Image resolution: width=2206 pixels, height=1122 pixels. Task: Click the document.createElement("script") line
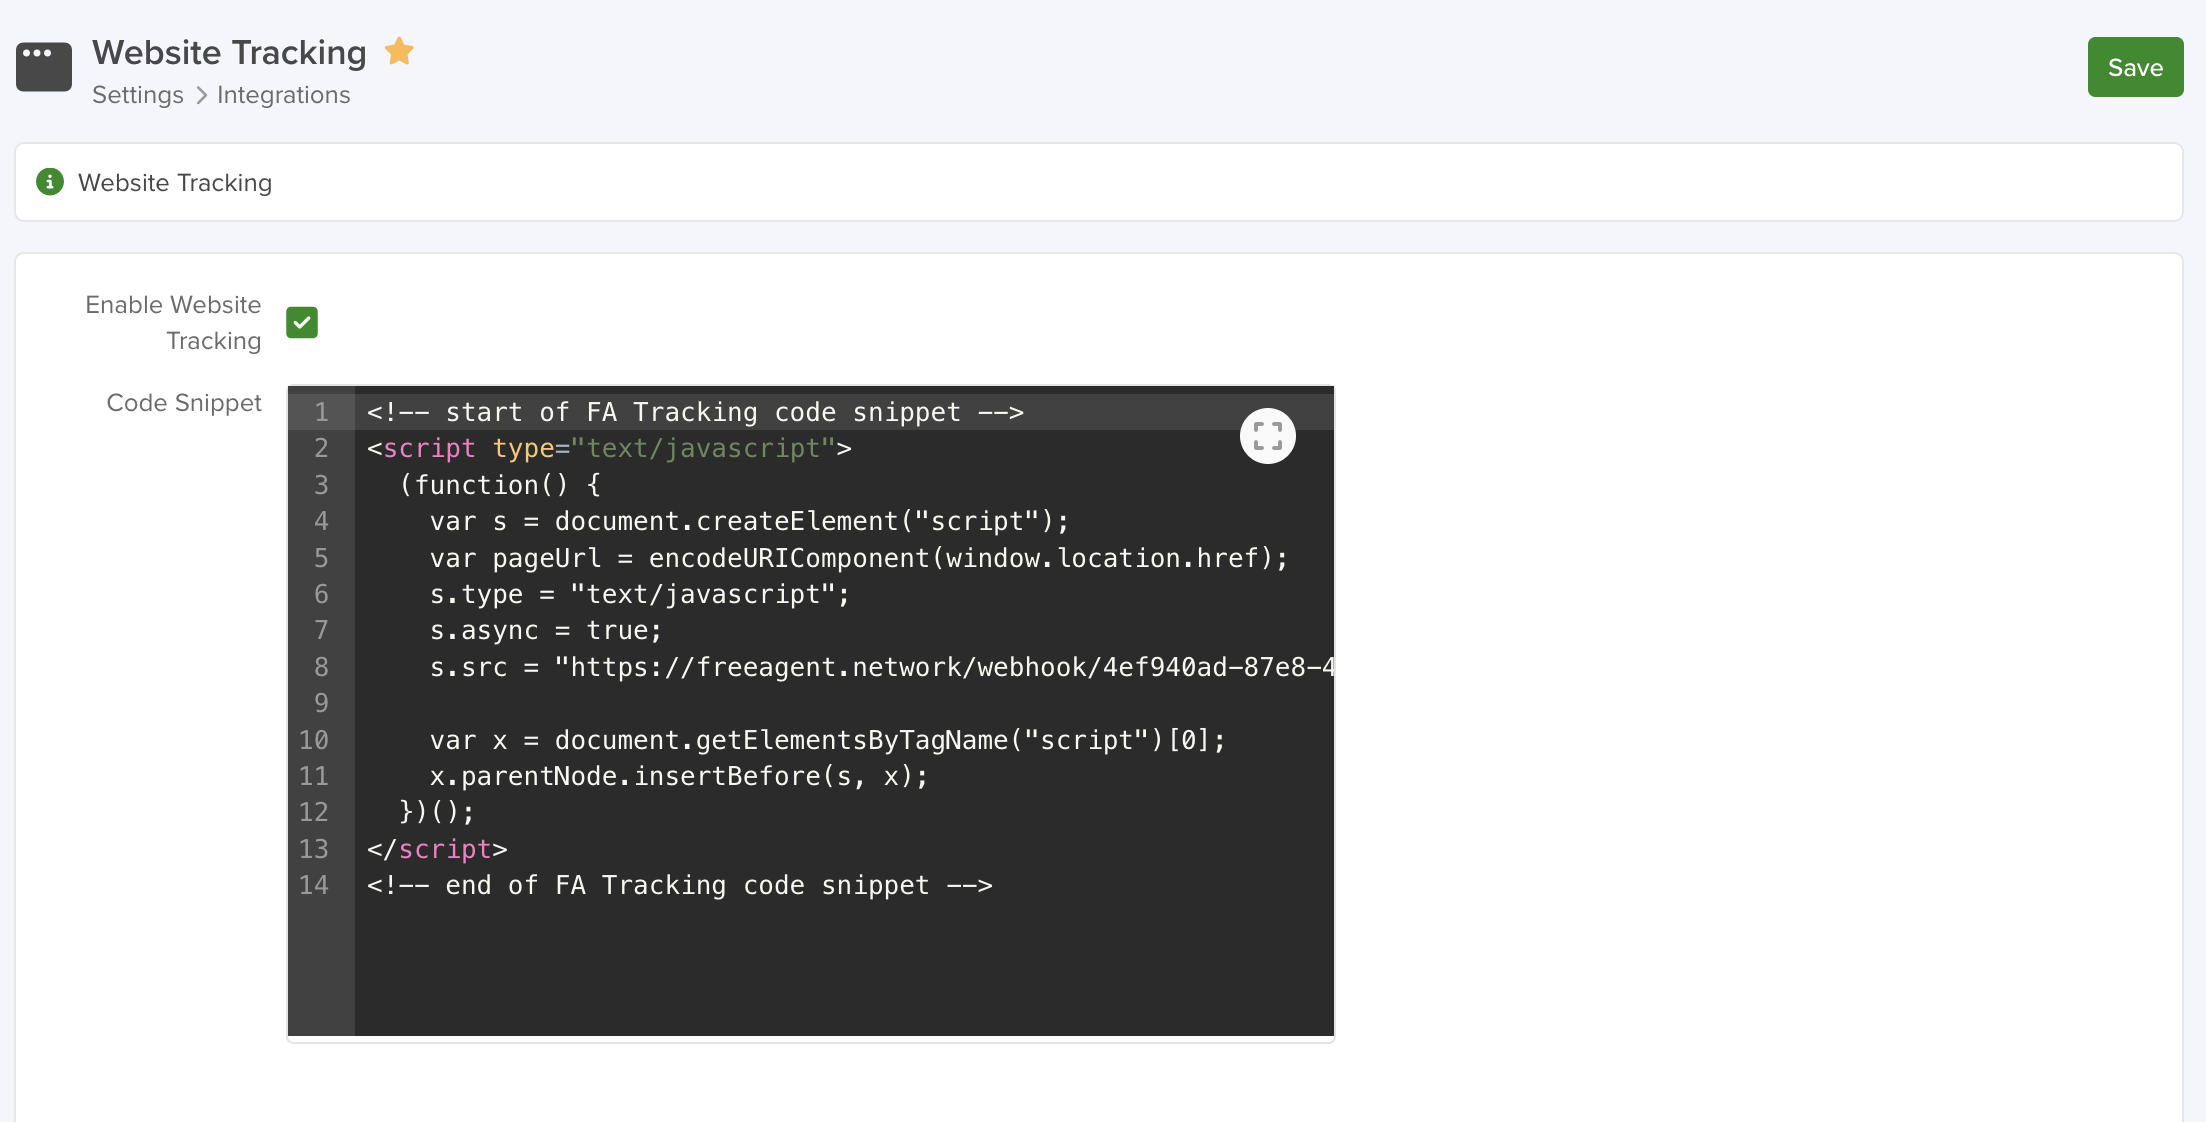pyautogui.click(x=749, y=521)
